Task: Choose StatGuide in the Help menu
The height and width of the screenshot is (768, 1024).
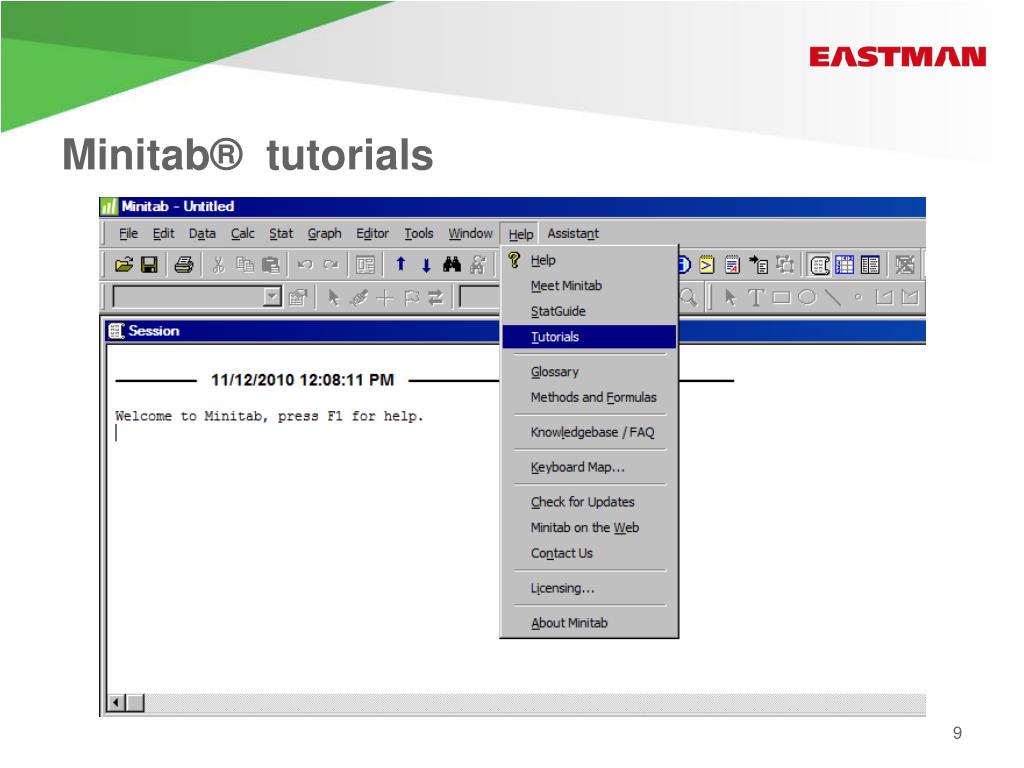Action: 558,311
